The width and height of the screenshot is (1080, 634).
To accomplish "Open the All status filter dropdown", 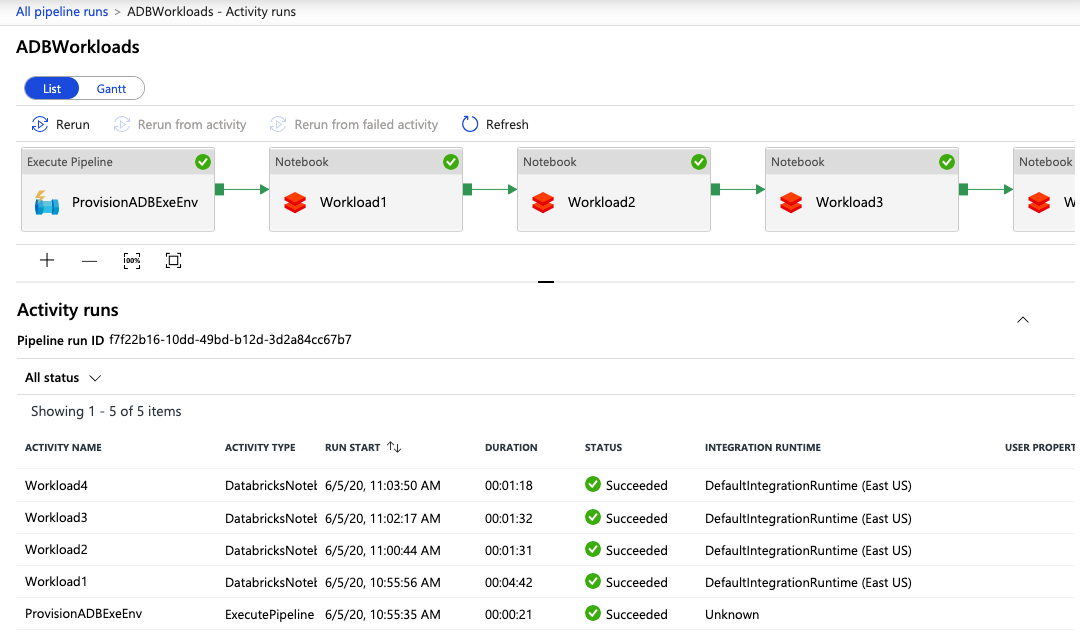I will (63, 377).
